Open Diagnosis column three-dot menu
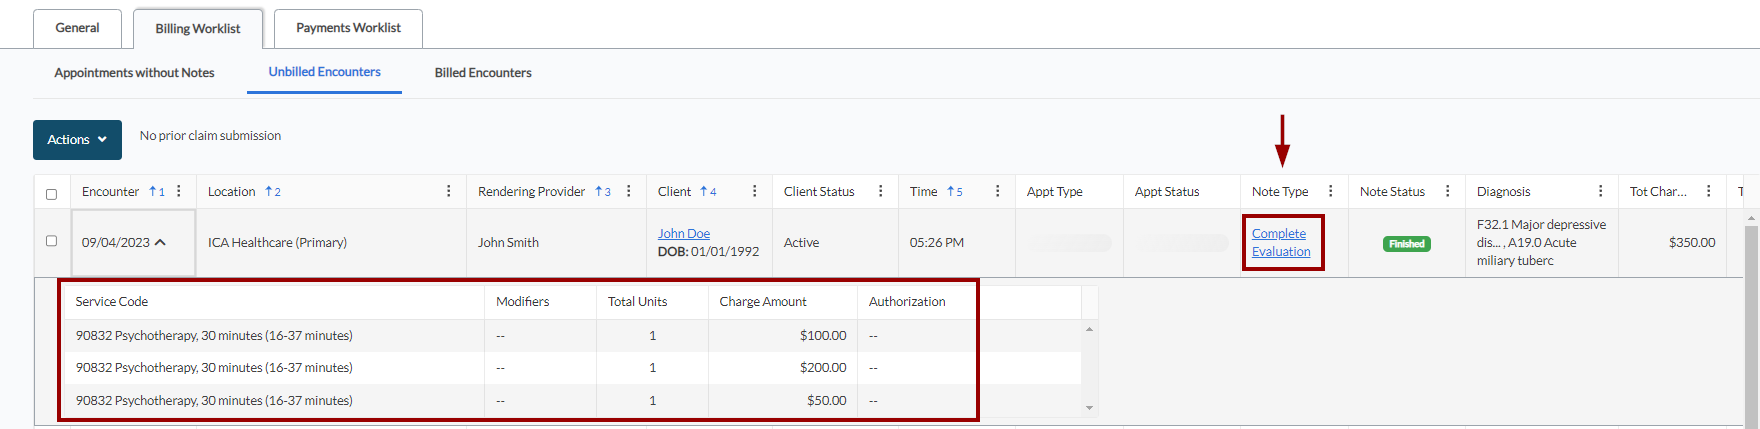Screen dimensions: 1760x429 (1601, 191)
